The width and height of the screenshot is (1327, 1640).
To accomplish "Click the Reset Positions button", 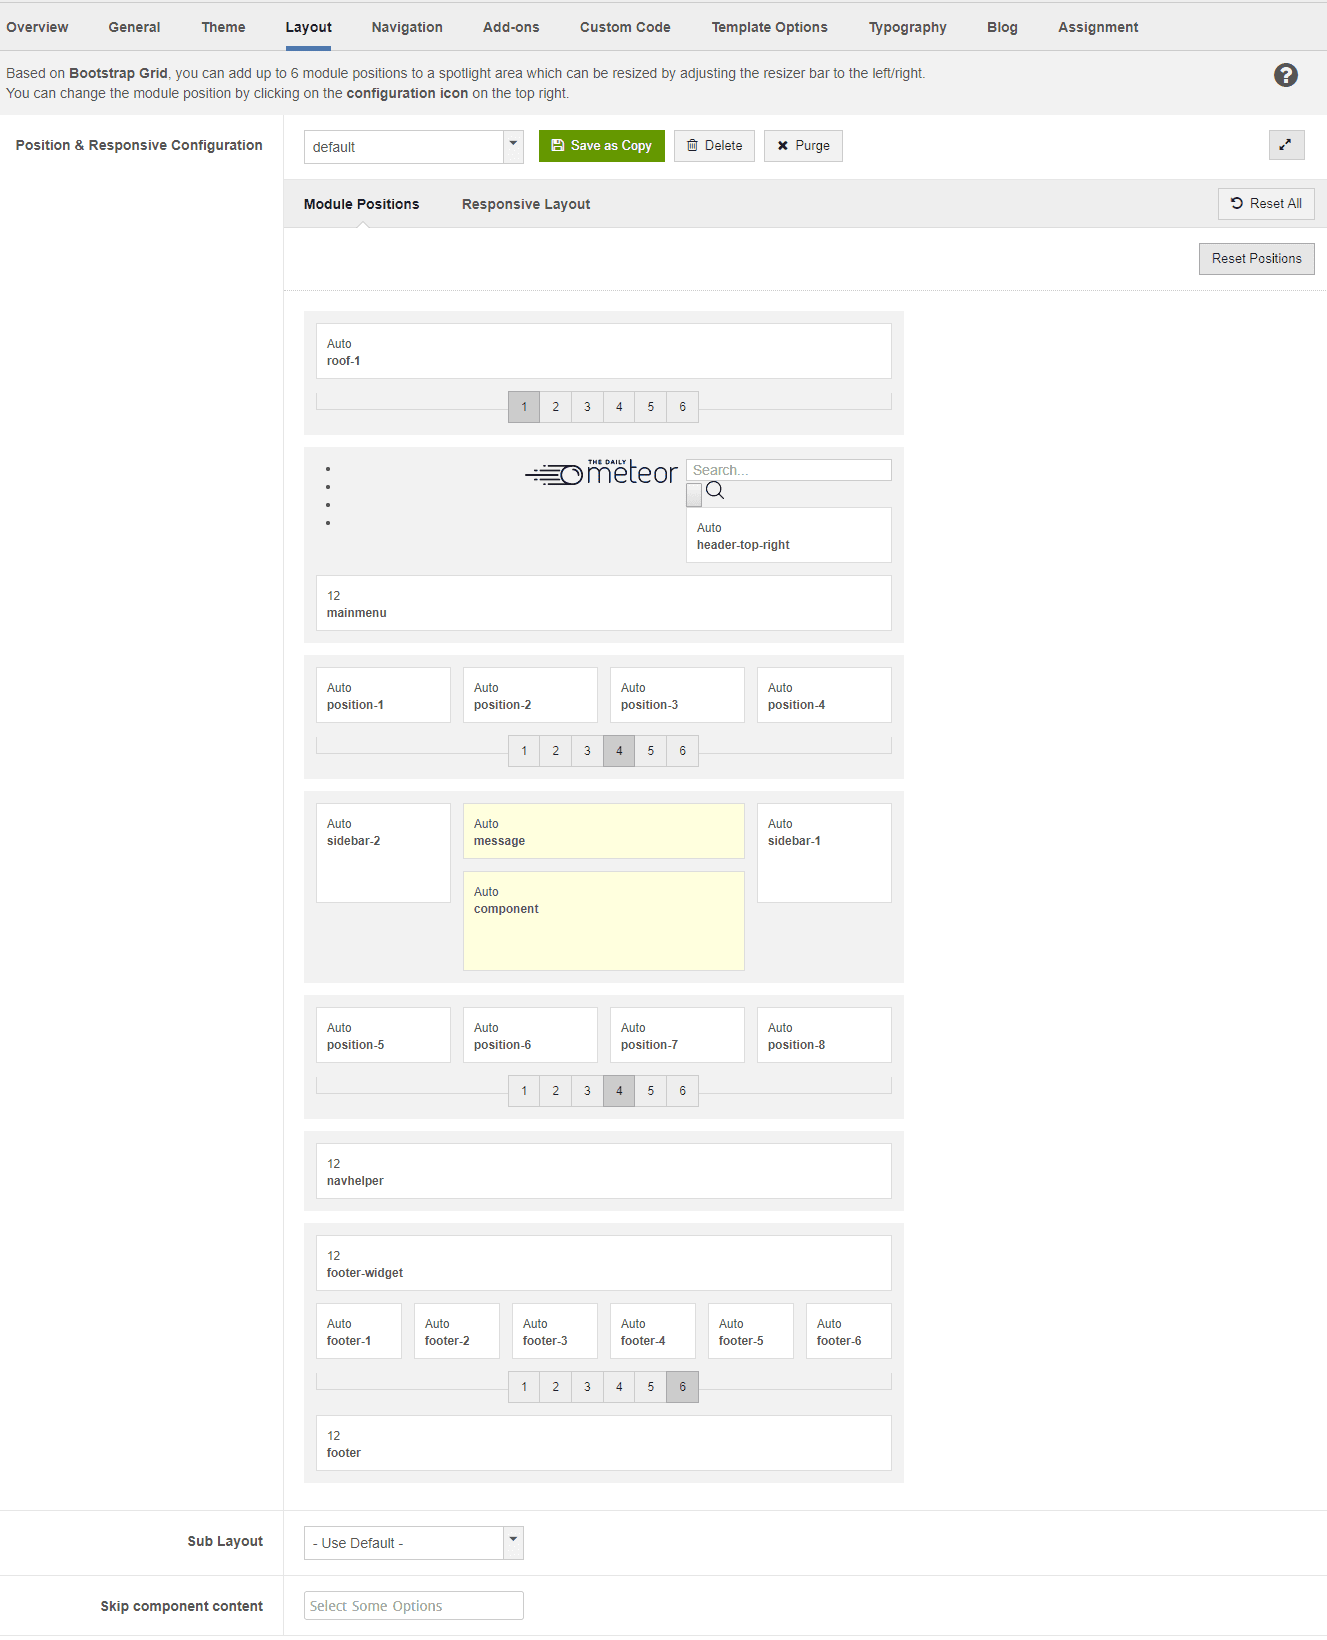I will tap(1257, 259).
